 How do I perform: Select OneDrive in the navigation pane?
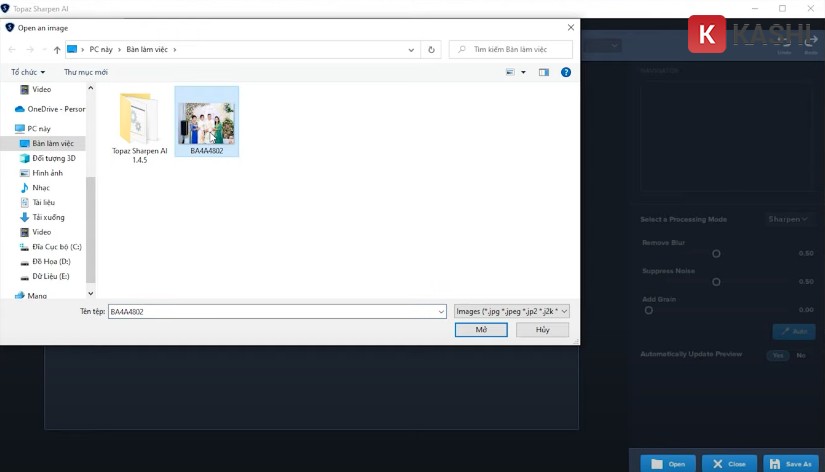pos(55,109)
